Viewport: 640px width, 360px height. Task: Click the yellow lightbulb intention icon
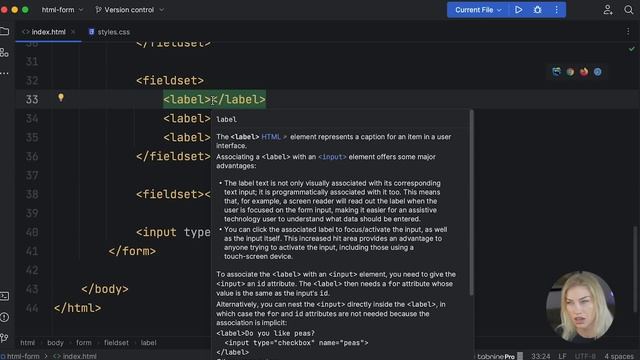(x=61, y=98)
